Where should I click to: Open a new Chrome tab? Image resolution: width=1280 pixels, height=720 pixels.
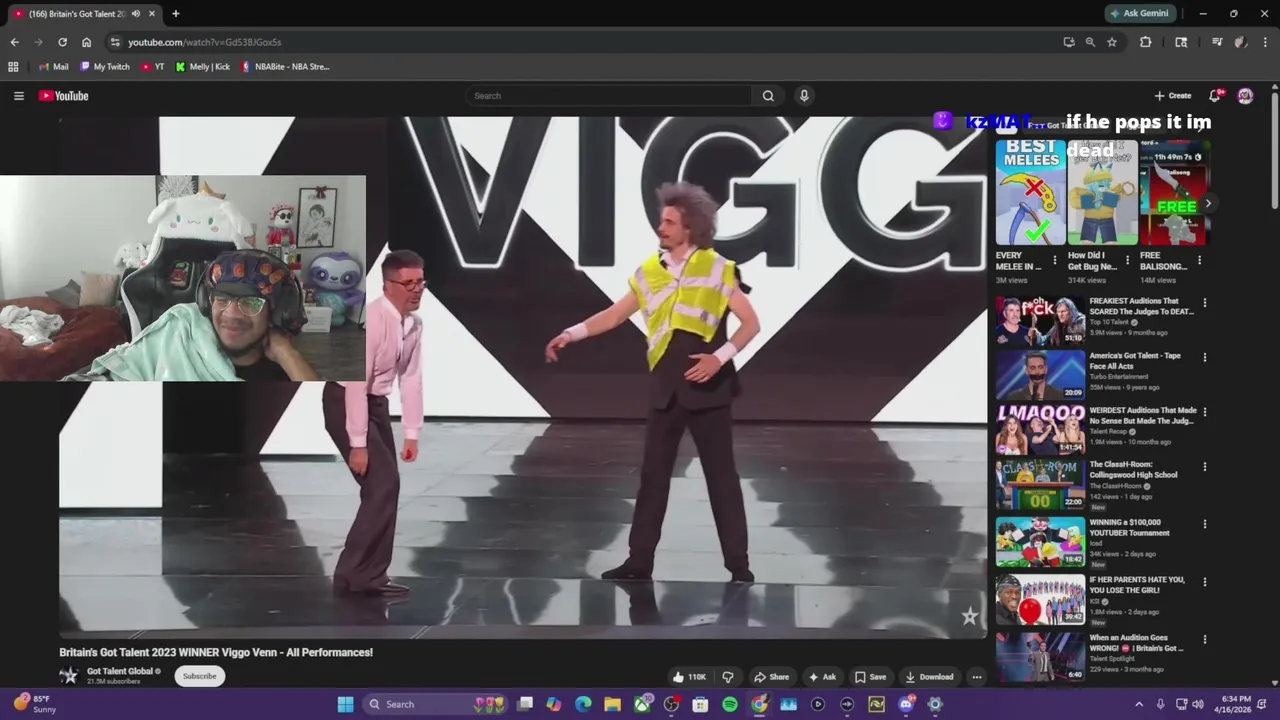point(176,14)
